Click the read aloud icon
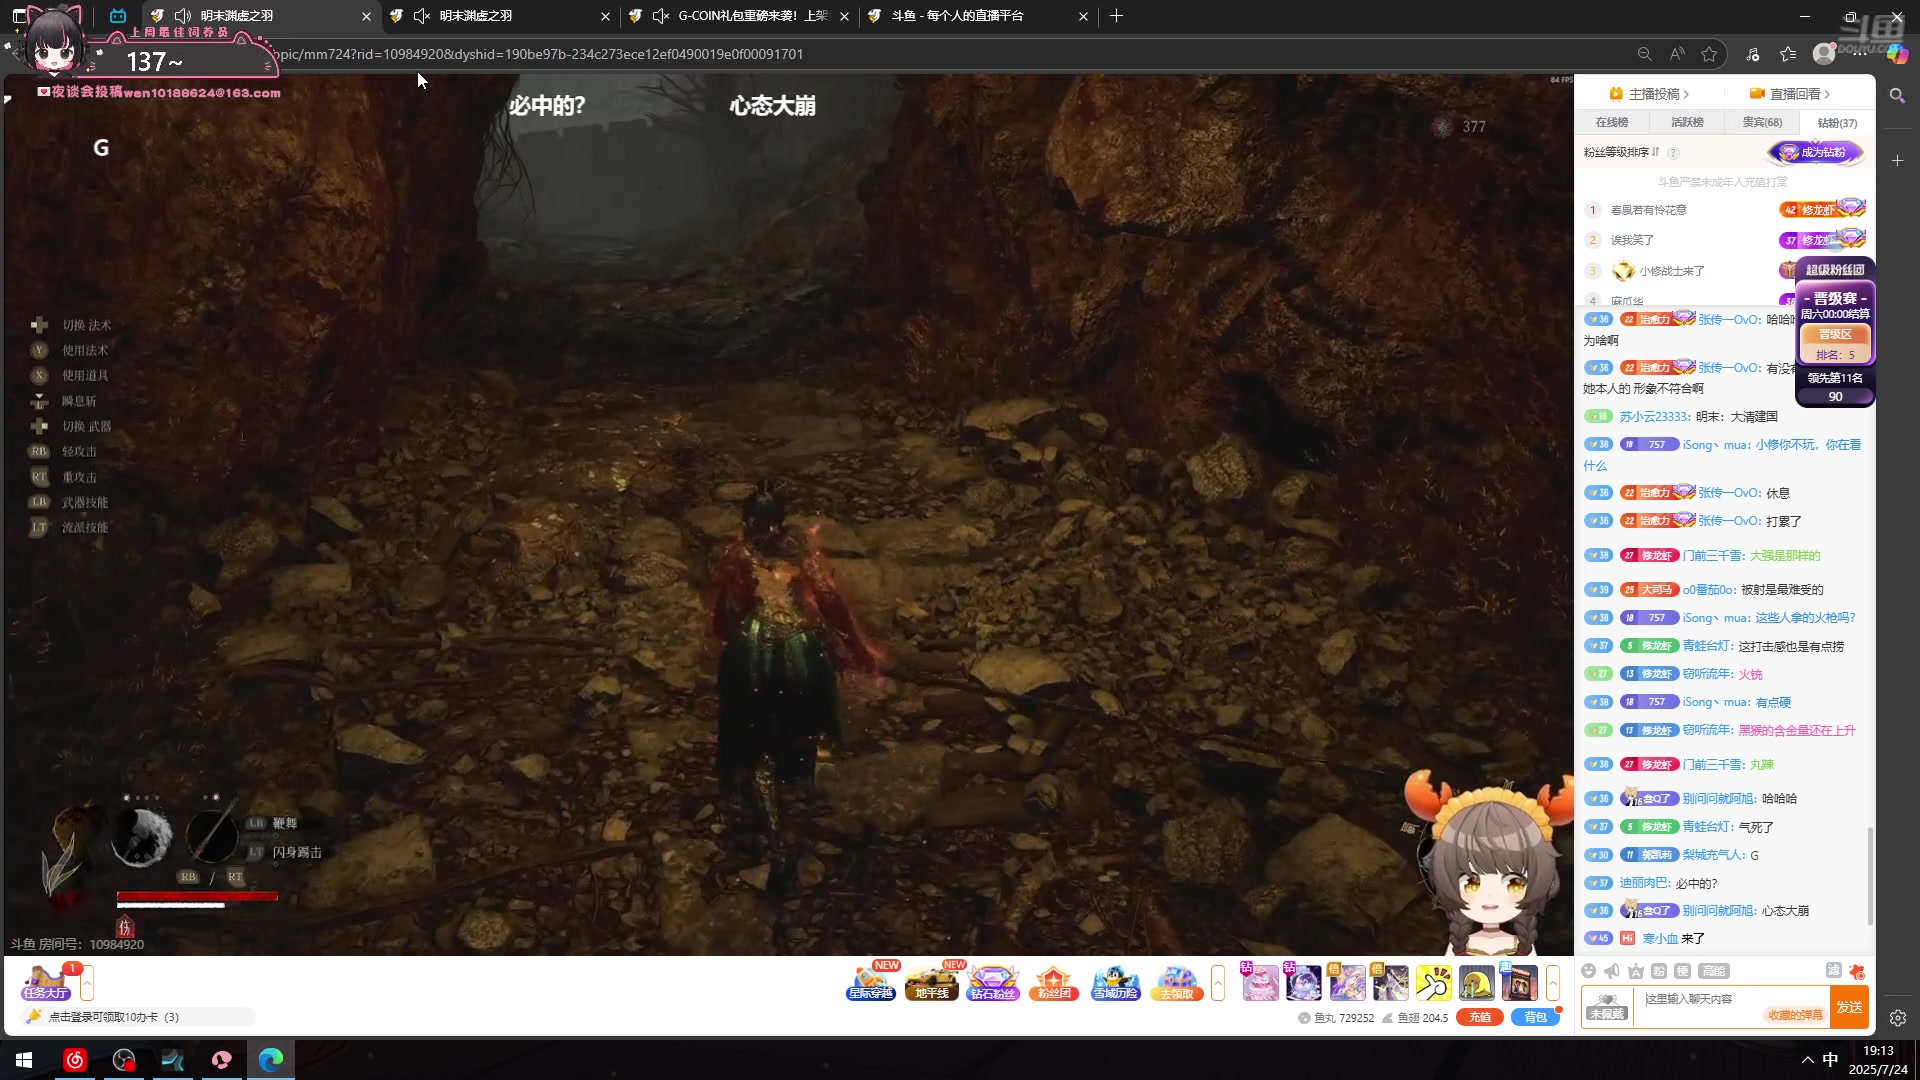The image size is (1920, 1080). (1677, 54)
